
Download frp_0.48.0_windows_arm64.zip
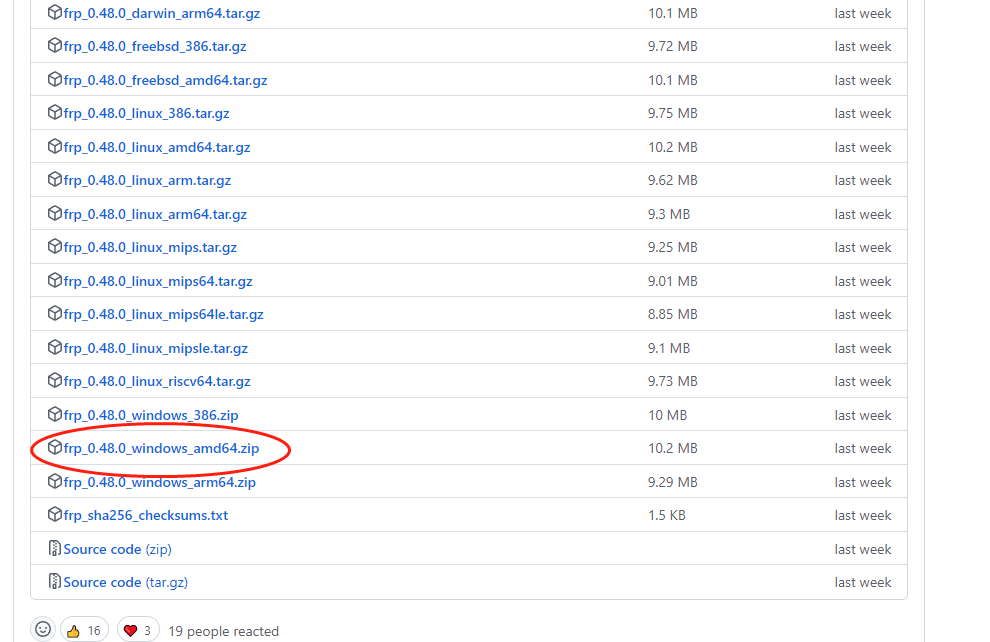tap(160, 482)
